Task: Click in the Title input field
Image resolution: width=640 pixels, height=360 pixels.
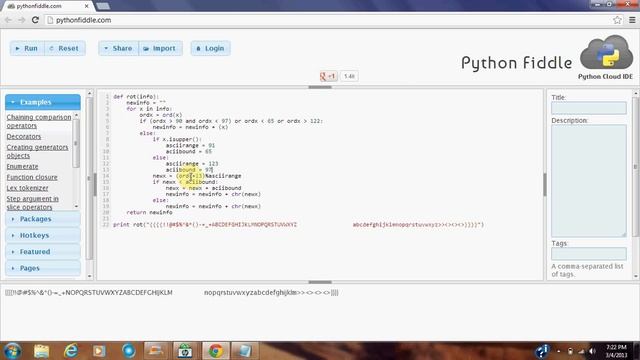Action: point(589,108)
